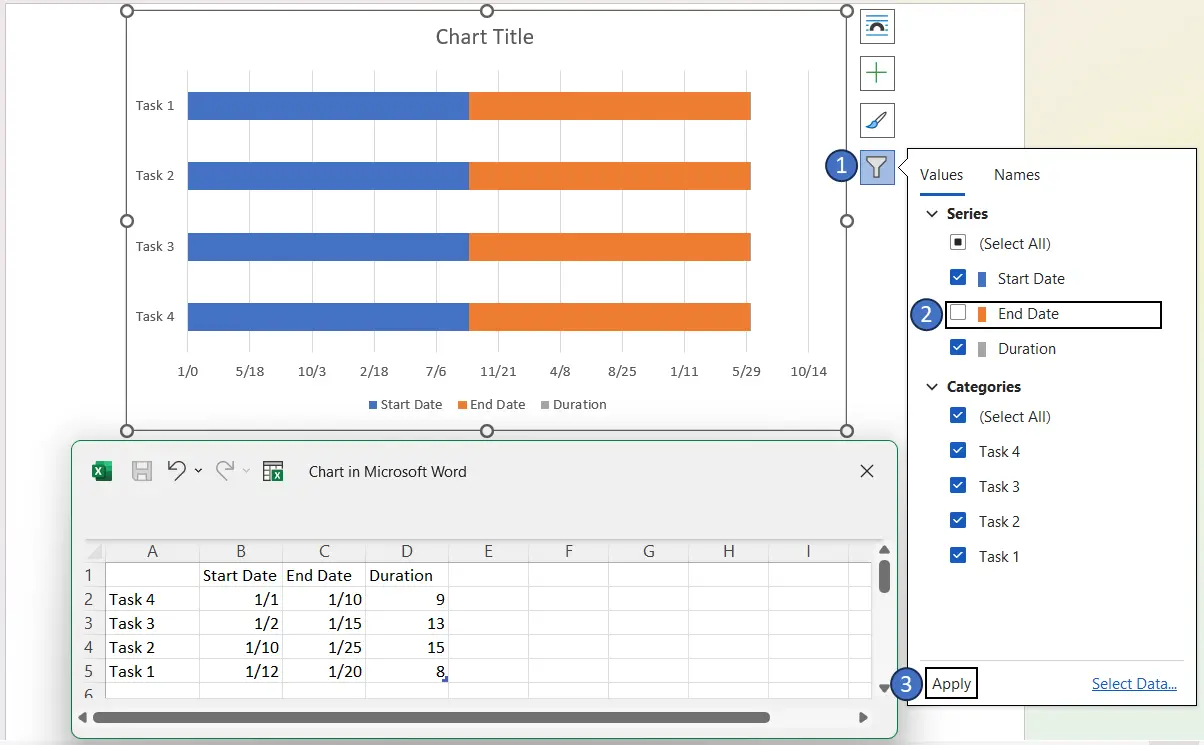The height and width of the screenshot is (745, 1204).
Task: Click the Duration legend entry
Action: tap(573, 405)
